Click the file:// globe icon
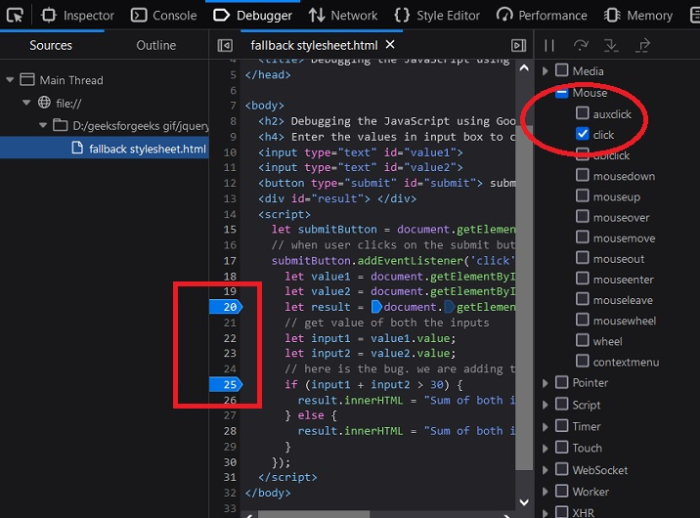Screen dimensions: 700x518 click(44, 102)
